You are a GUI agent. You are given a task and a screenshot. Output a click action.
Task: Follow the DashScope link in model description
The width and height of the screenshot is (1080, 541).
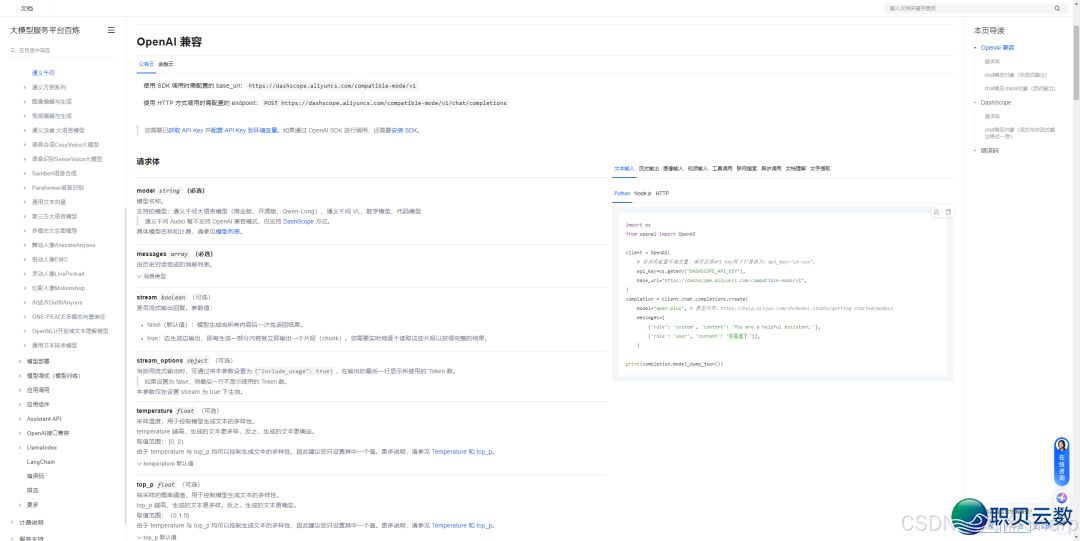pos(298,221)
